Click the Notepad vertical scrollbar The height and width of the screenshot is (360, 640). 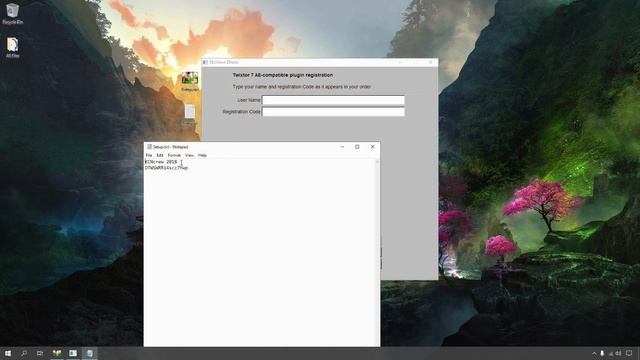tap(377, 252)
